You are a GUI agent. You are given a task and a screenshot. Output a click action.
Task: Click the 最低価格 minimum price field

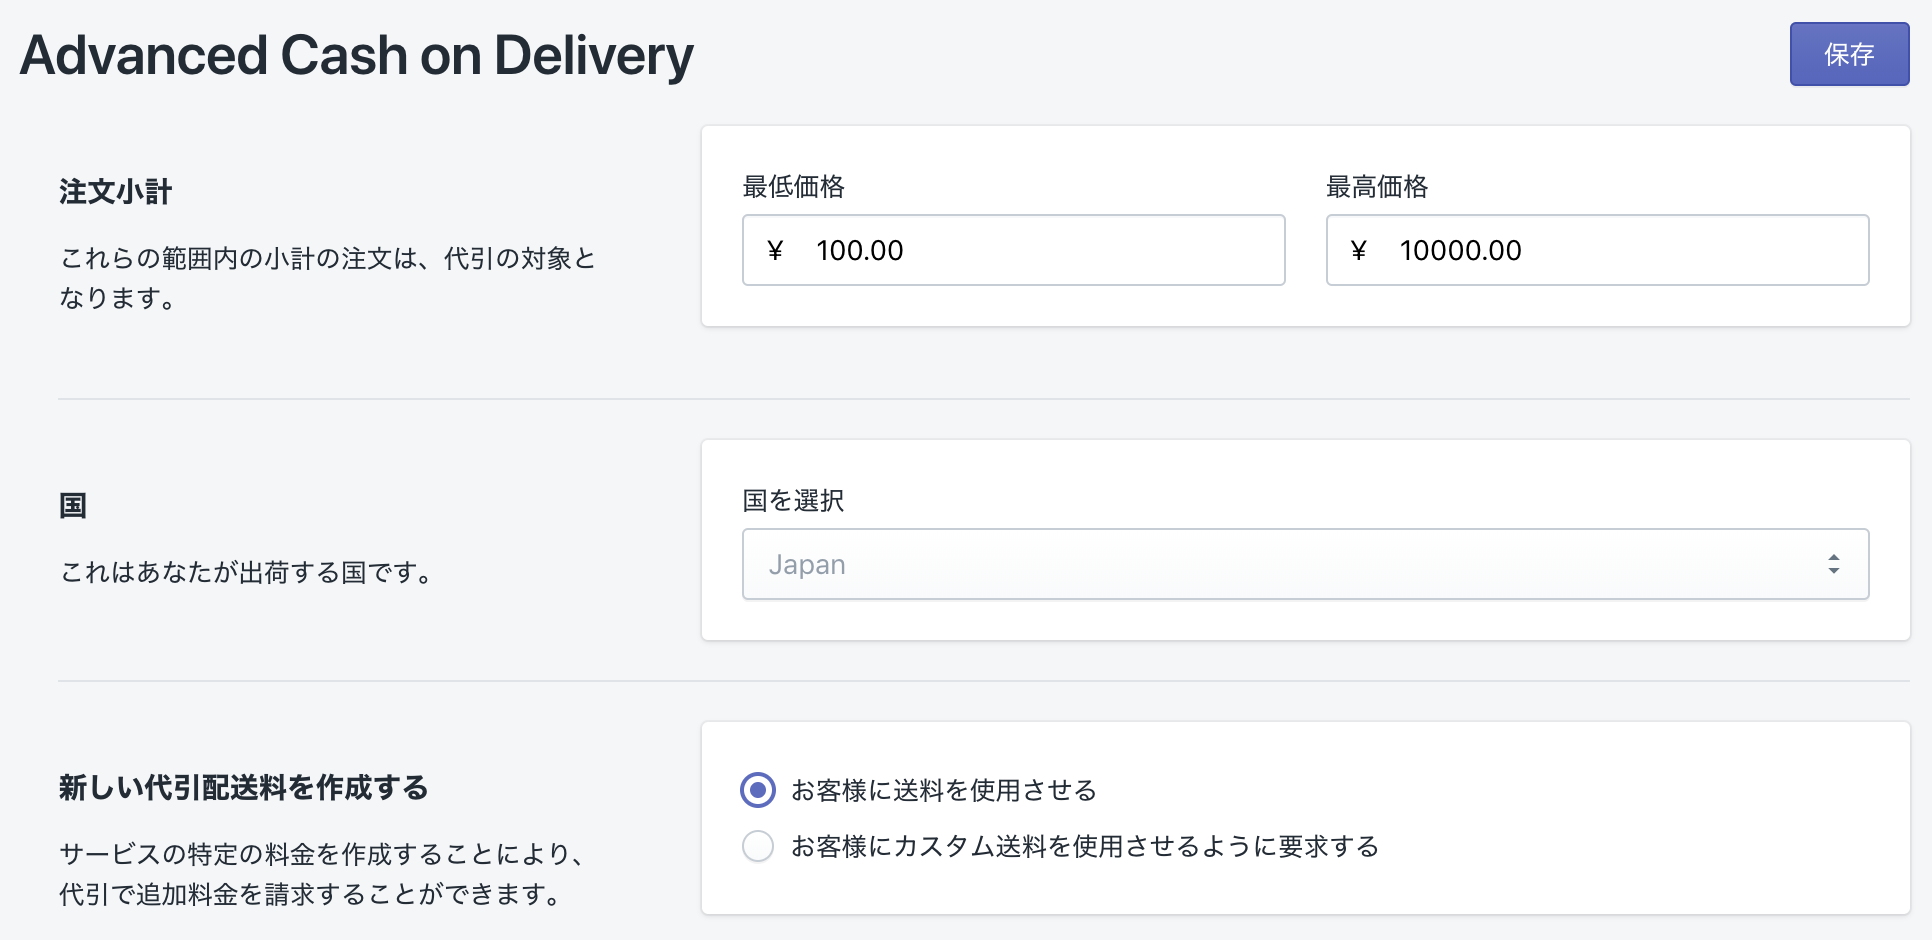coord(1013,250)
